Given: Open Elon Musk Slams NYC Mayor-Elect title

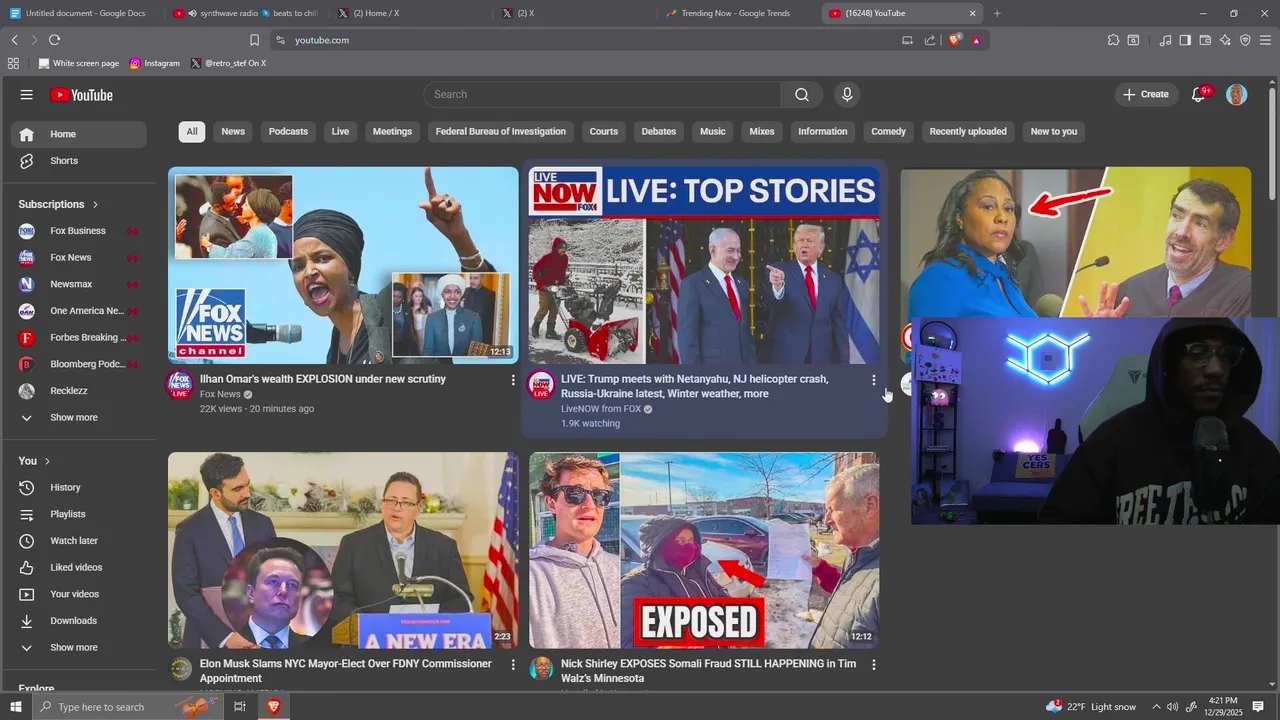Looking at the screenshot, I should click(x=346, y=671).
